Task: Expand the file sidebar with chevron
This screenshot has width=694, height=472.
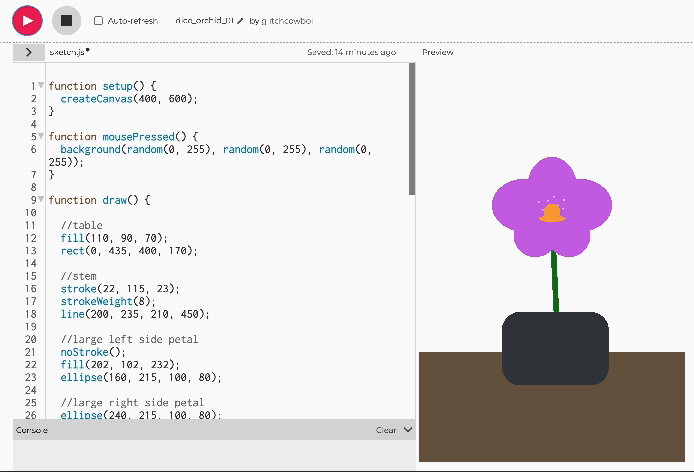Action: click(x=28, y=52)
